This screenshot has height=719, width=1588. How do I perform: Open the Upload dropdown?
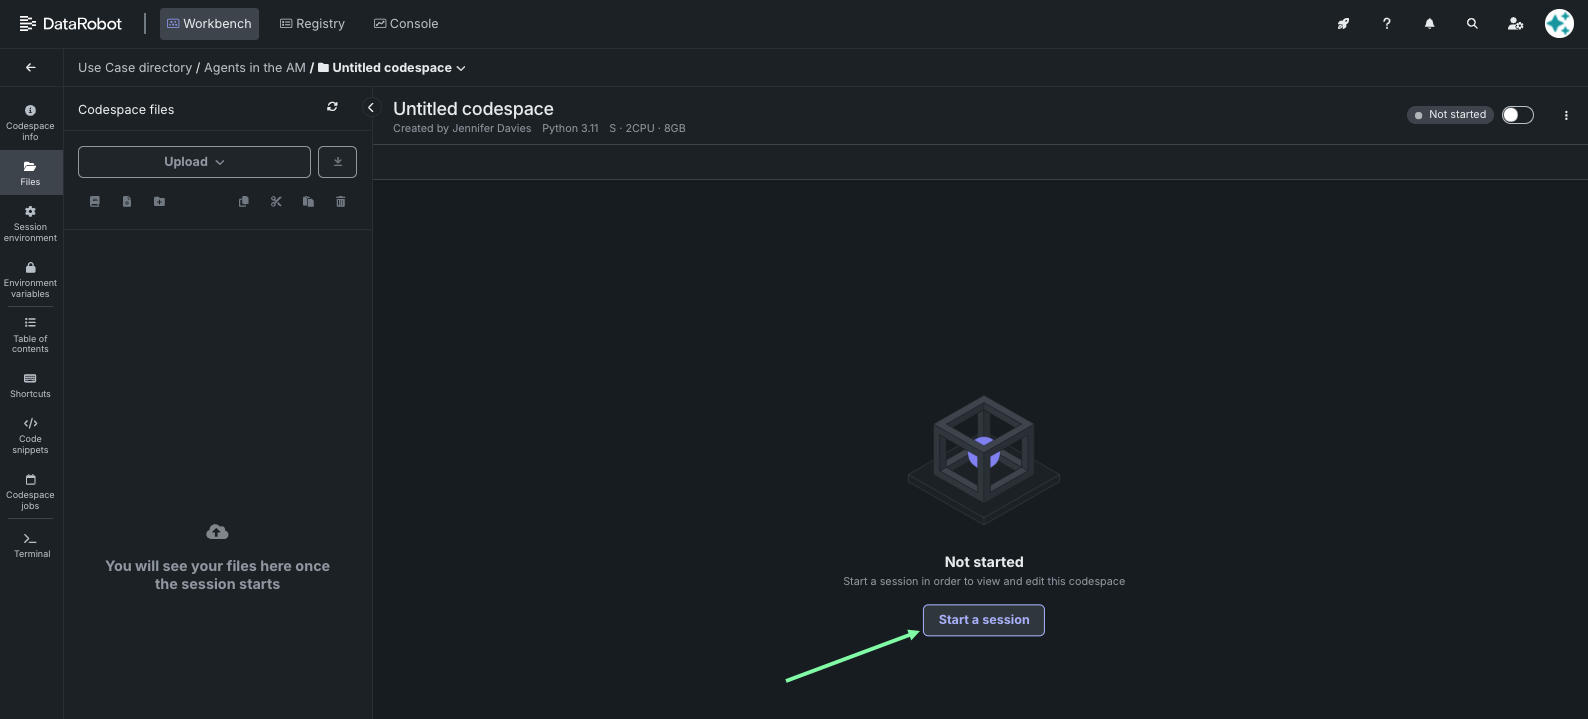click(194, 162)
